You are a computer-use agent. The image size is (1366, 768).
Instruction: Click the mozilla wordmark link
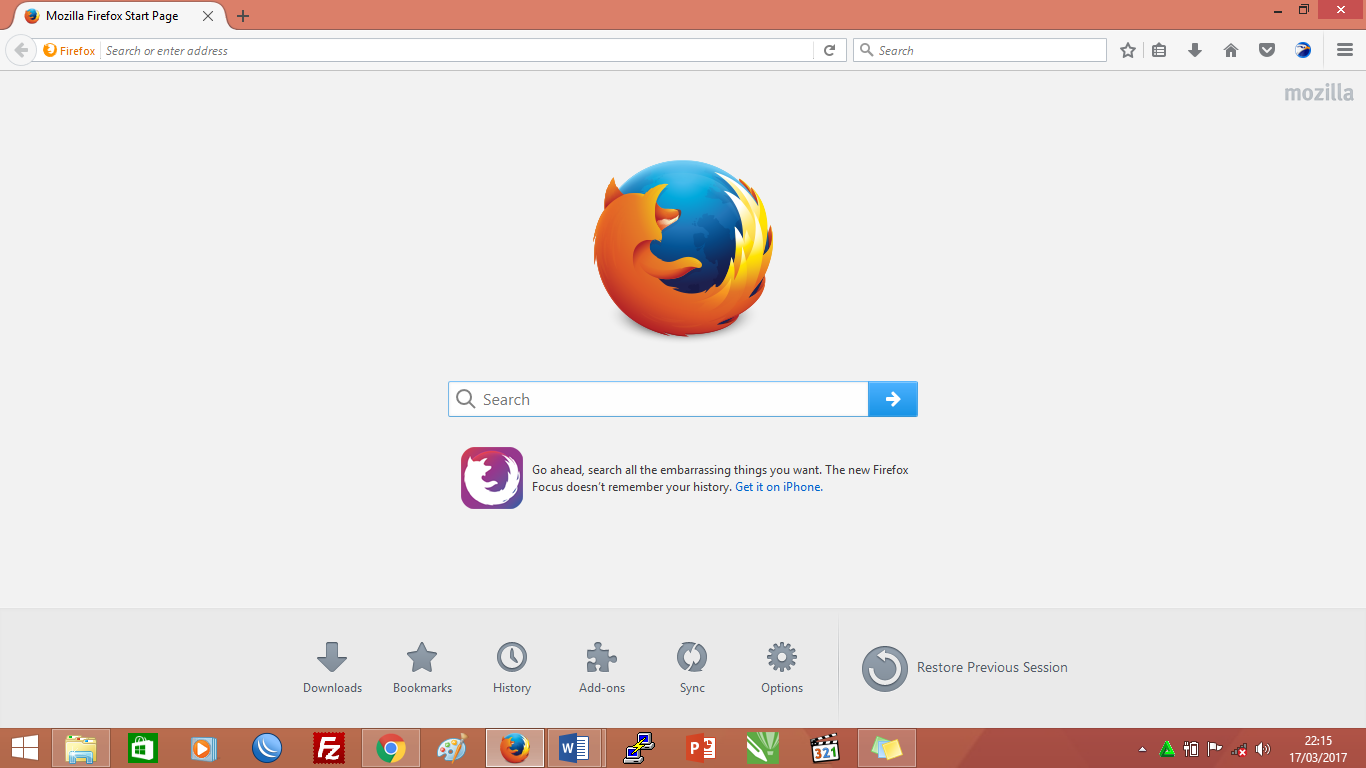1319,93
